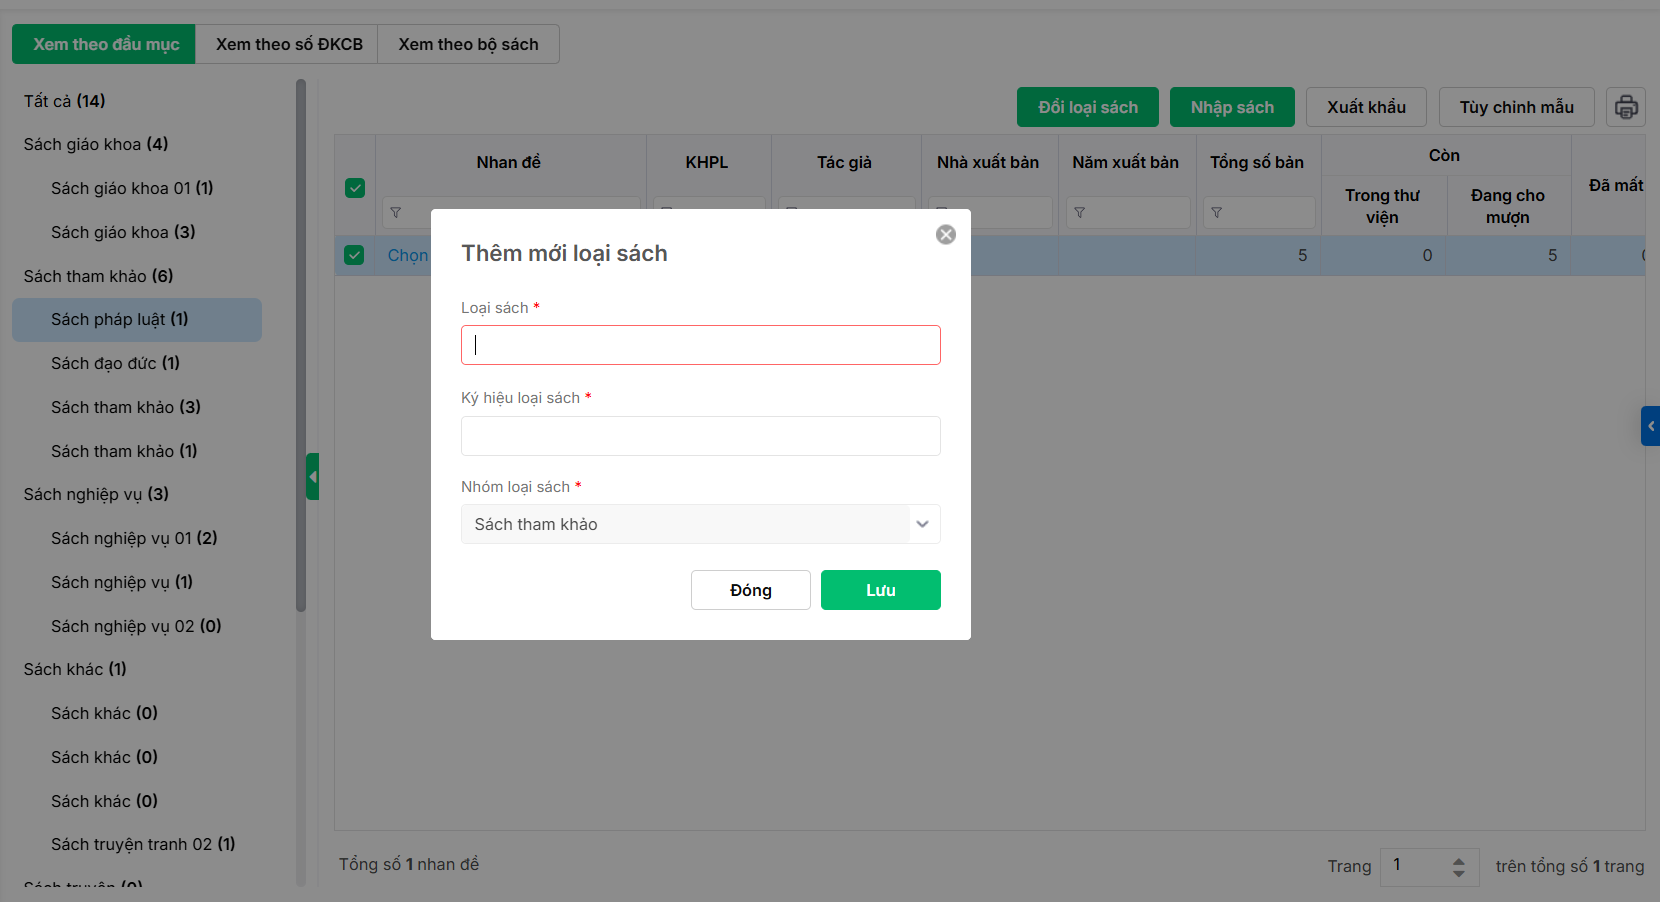
Task: Click the Loại sách text field
Action: pos(700,345)
